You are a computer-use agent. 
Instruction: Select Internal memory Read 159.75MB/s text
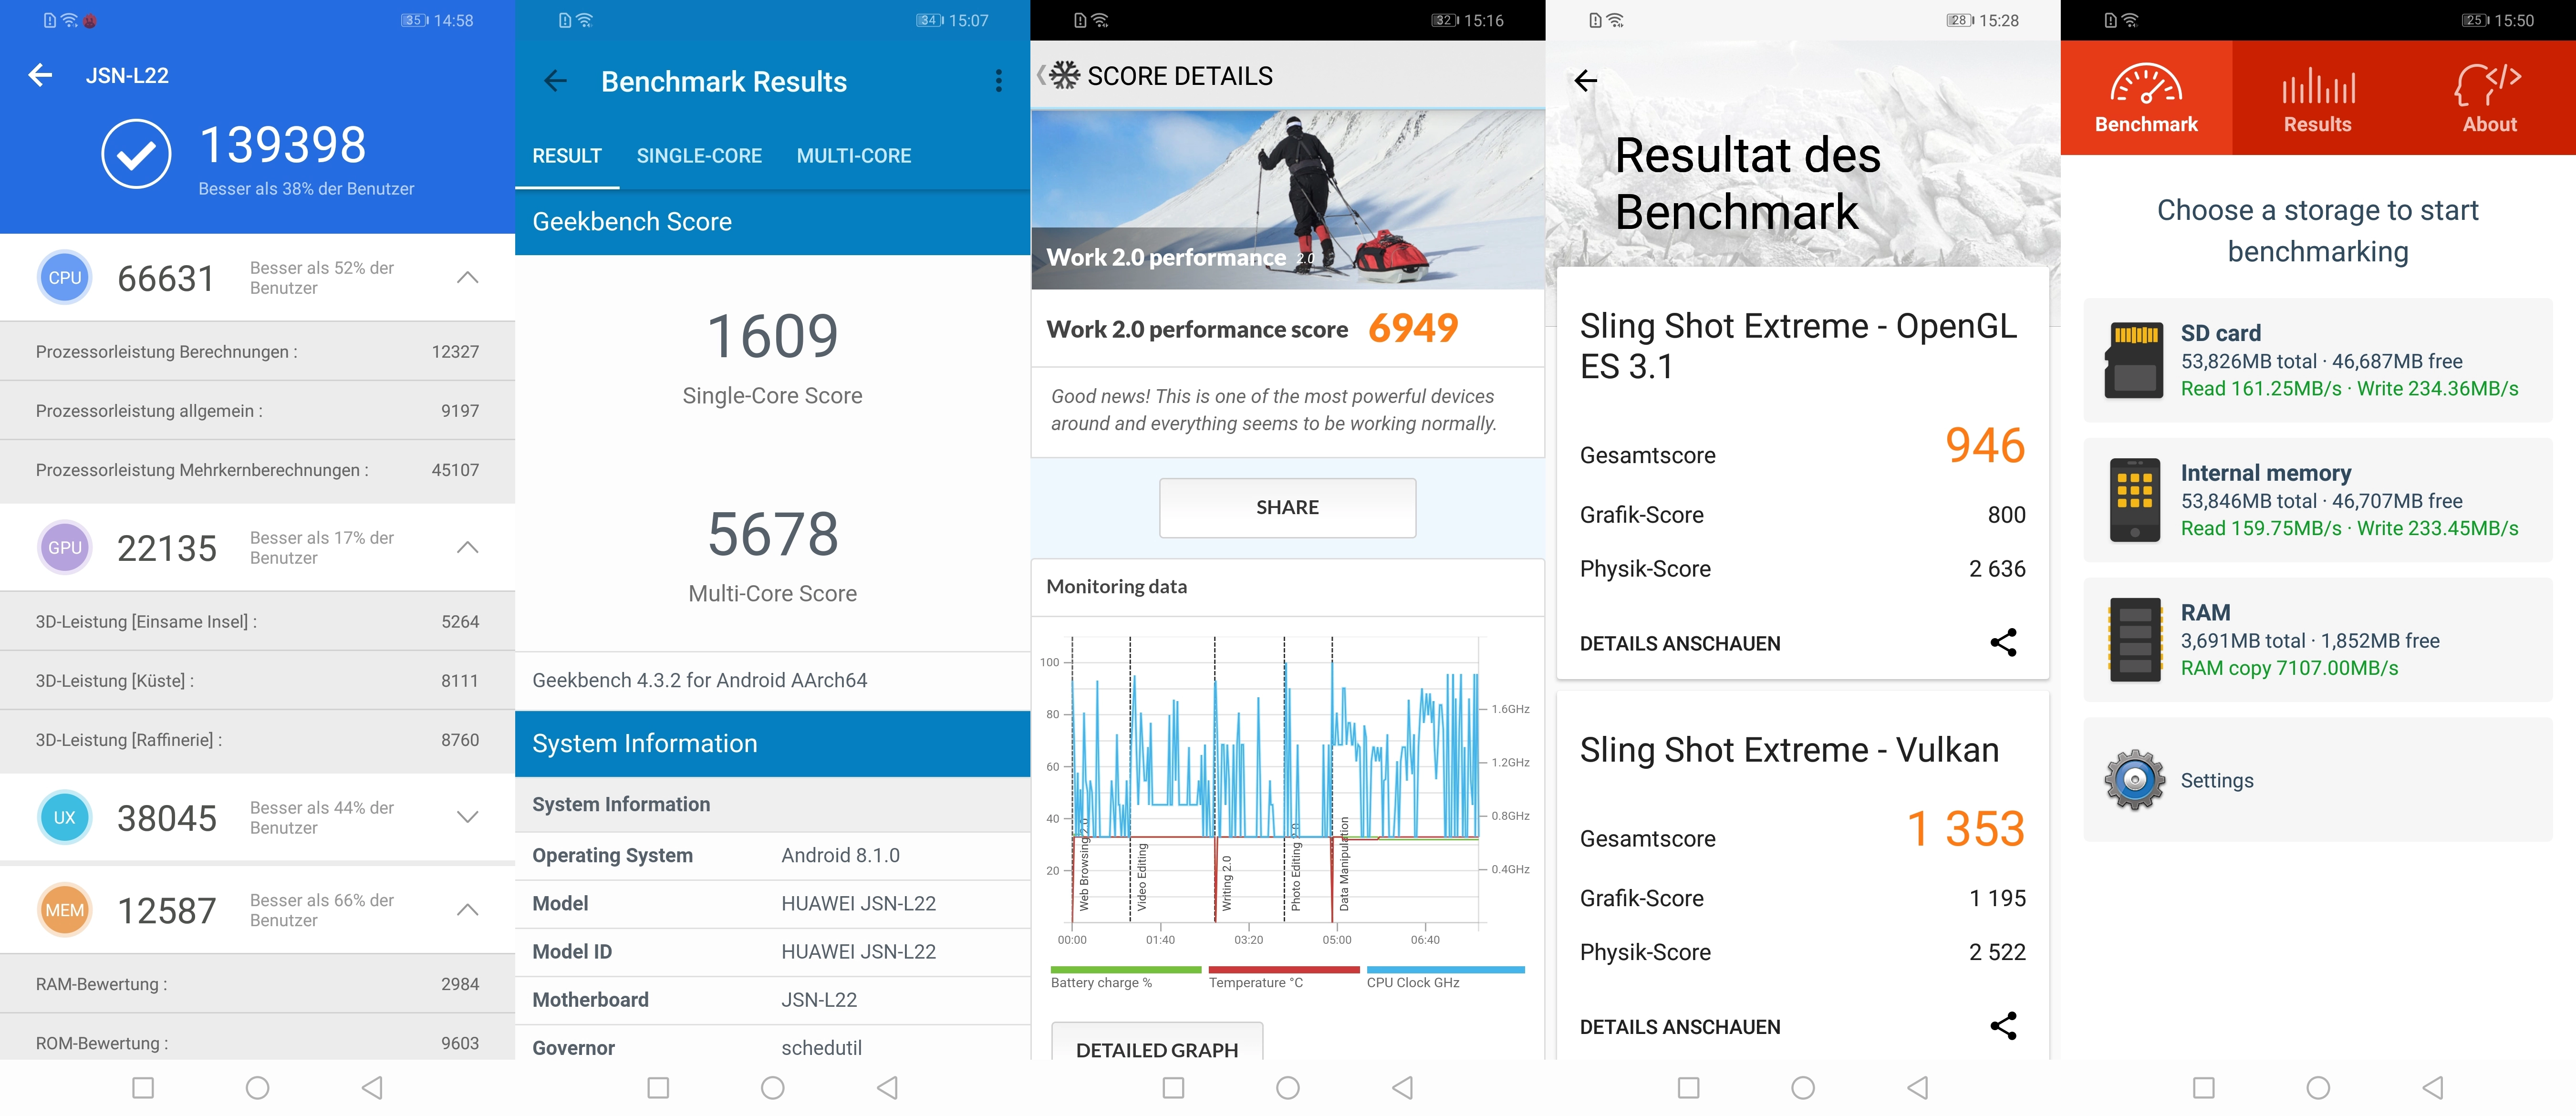pos(2261,529)
